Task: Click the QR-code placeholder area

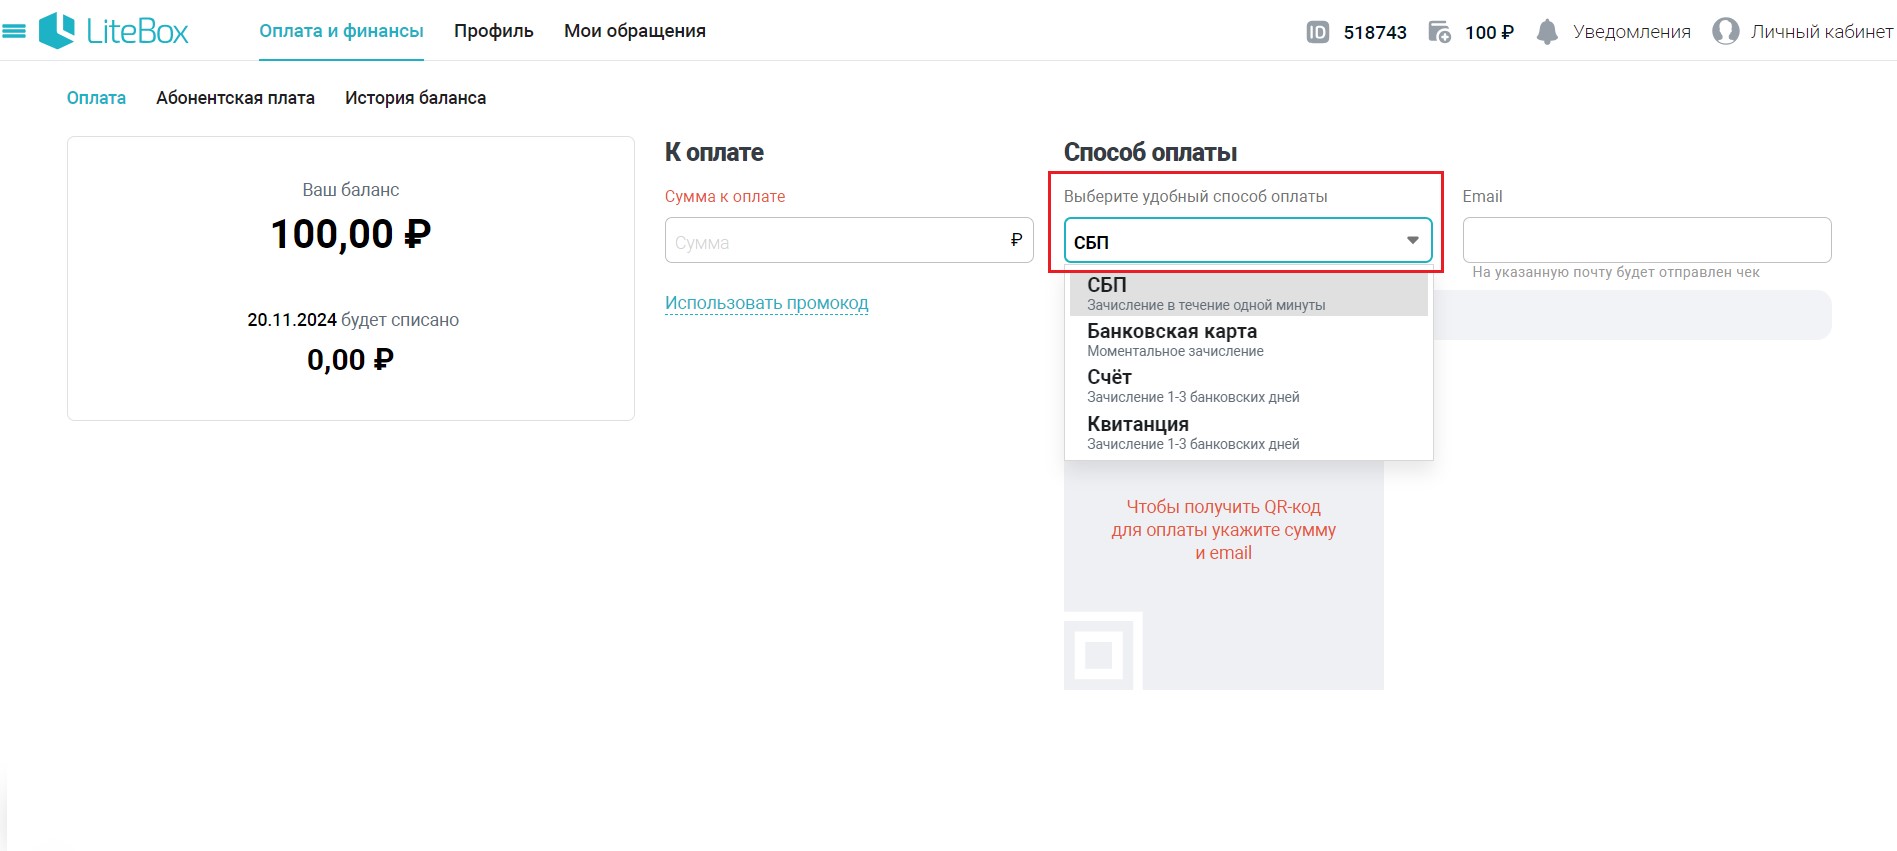Action: coord(1224,575)
